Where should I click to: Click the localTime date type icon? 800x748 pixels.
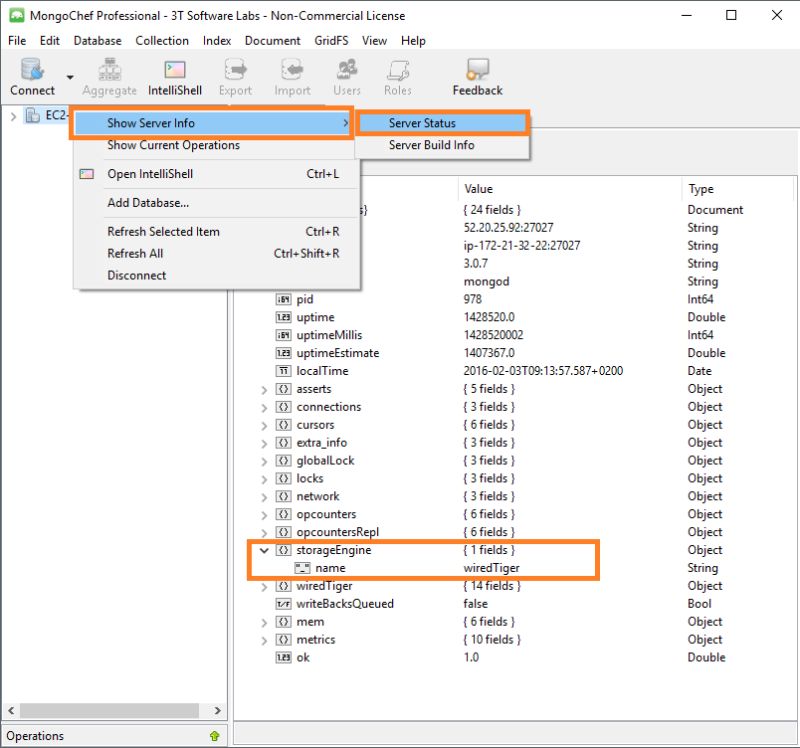pos(283,371)
